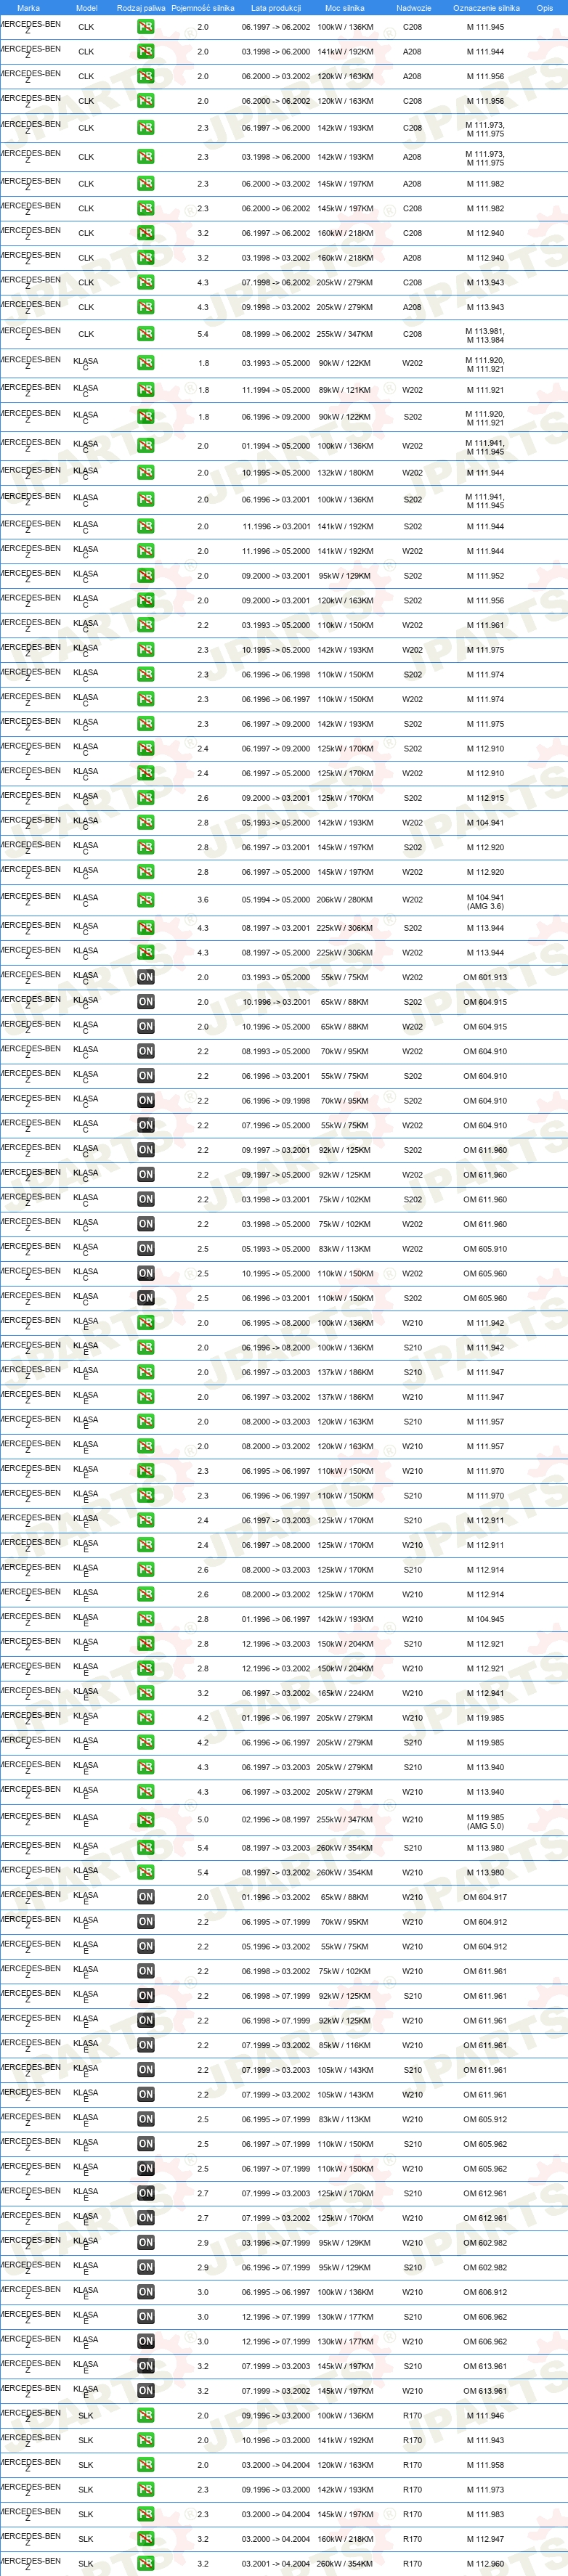
Task: Click the 'OM 606.912' engine code
Action: 485,2292
